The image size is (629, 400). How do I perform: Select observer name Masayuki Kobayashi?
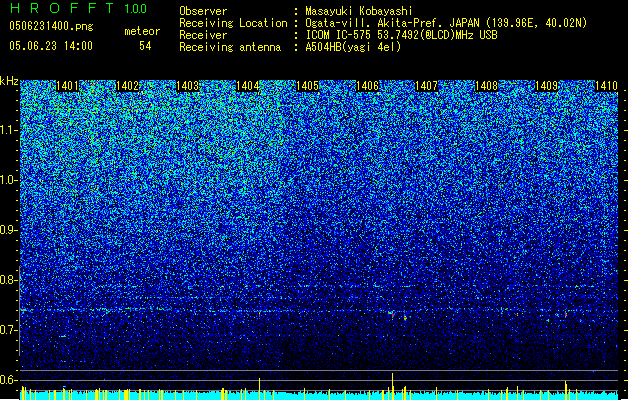pos(359,11)
